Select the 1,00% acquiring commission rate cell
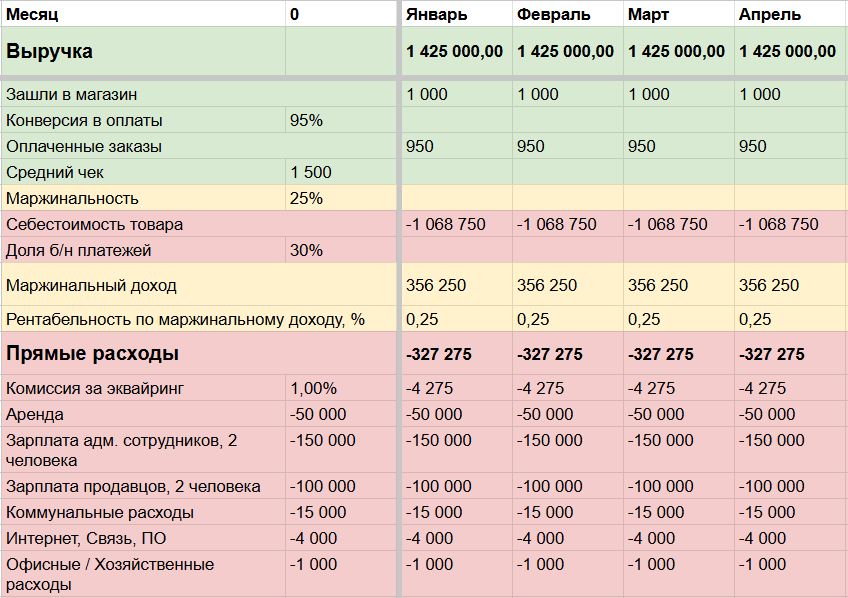The image size is (848, 598). pyautogui.click(x=340, y=388)
